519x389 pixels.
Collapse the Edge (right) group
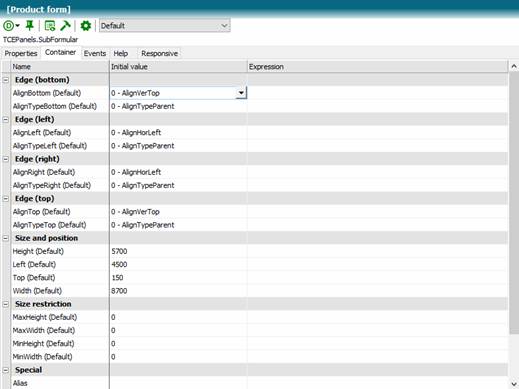tap(6, 159)
